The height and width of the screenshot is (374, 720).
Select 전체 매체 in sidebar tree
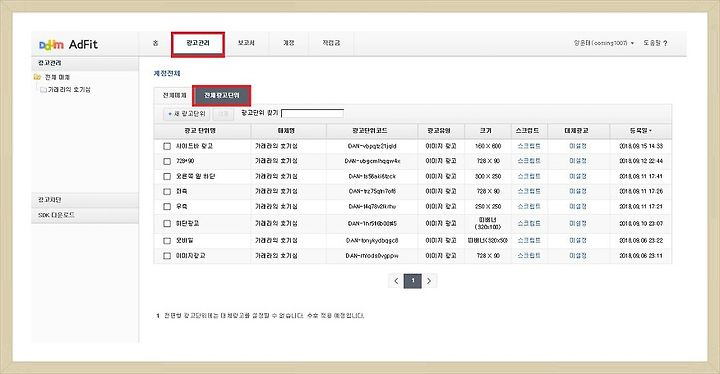[57, 77]
